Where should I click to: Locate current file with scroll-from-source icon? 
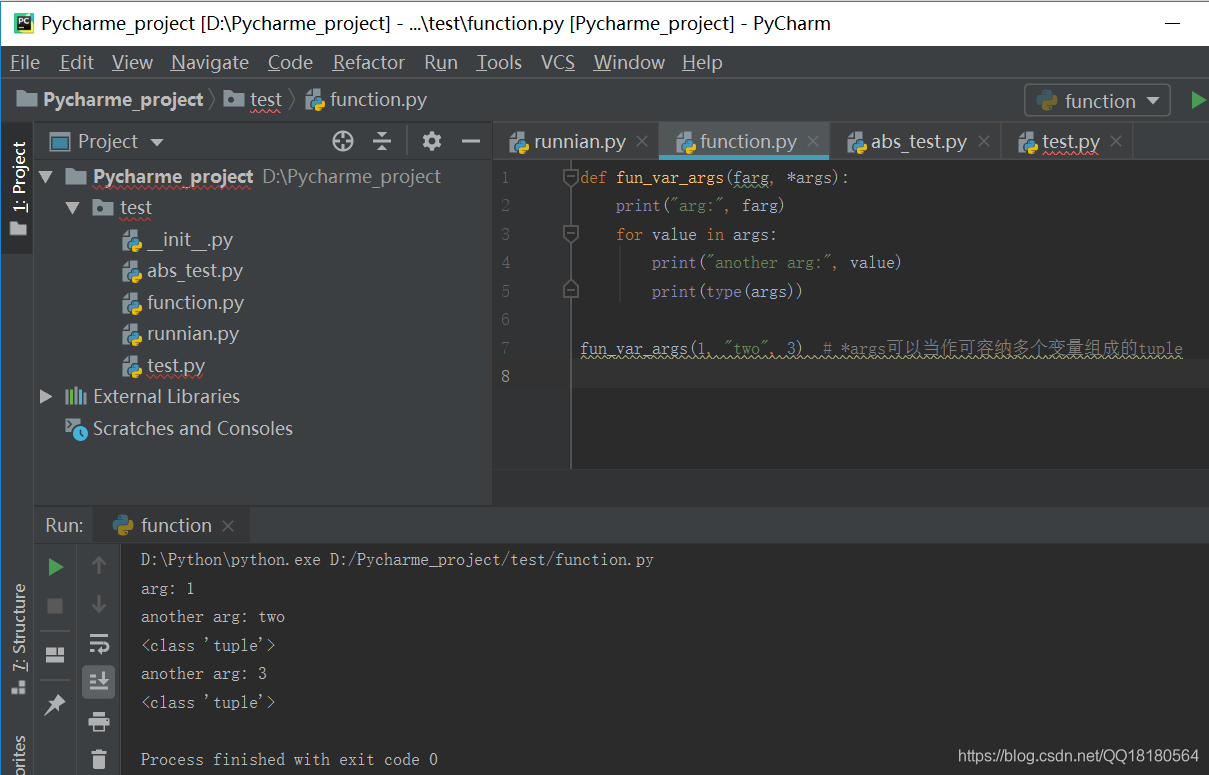point(343,141)
